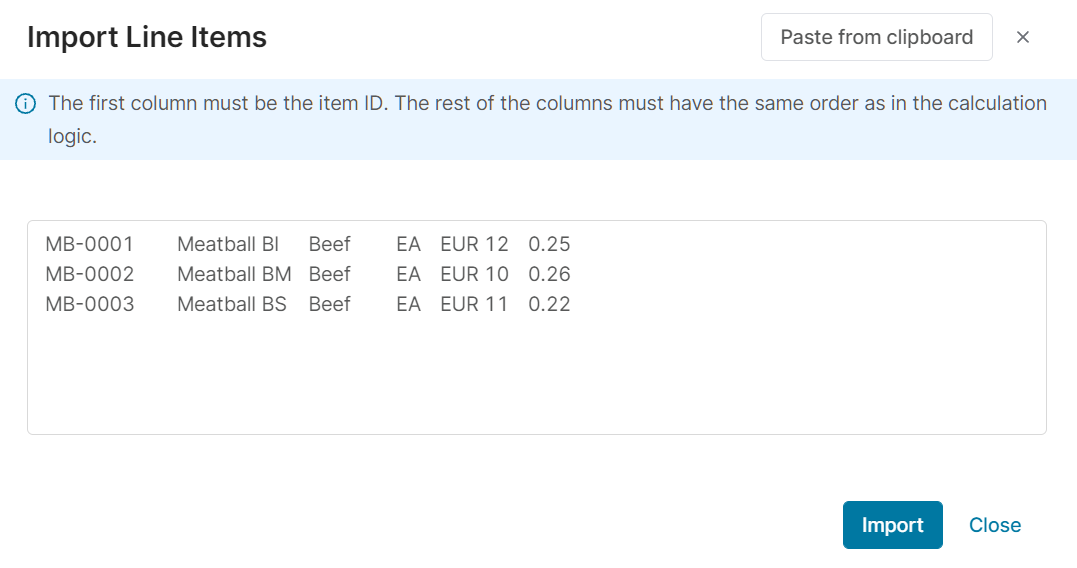Click the 0.22 value in the third row
1077x568 pixels.
[x=549, y=304]
